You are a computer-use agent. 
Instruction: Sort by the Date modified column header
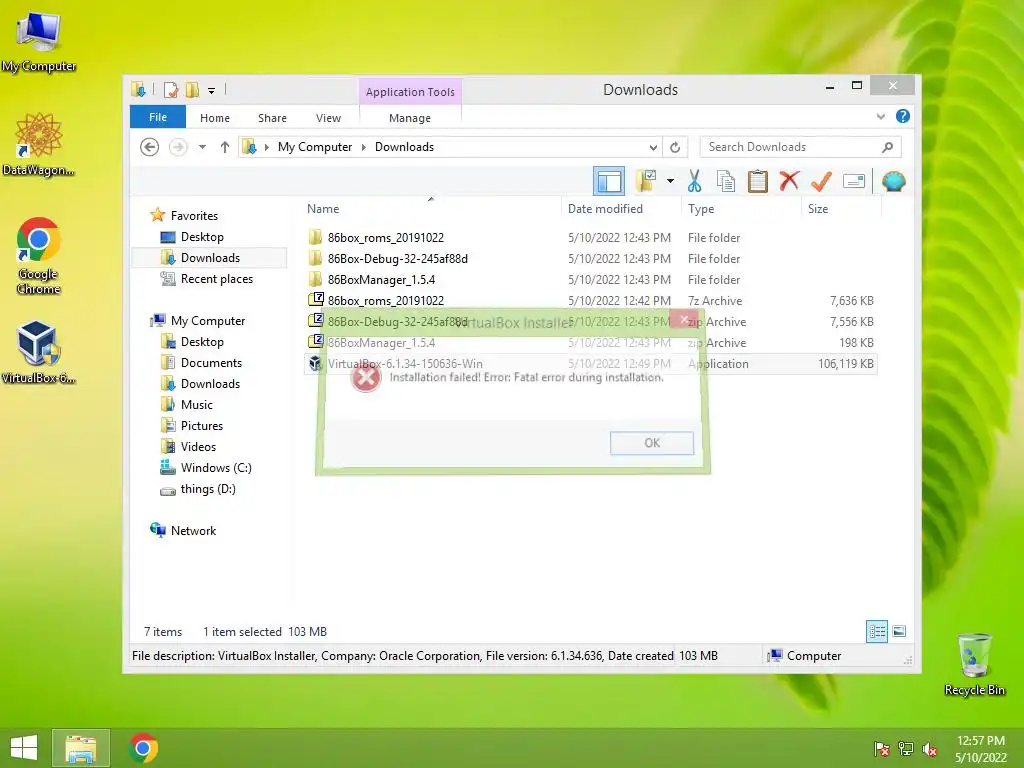point(621,209)
